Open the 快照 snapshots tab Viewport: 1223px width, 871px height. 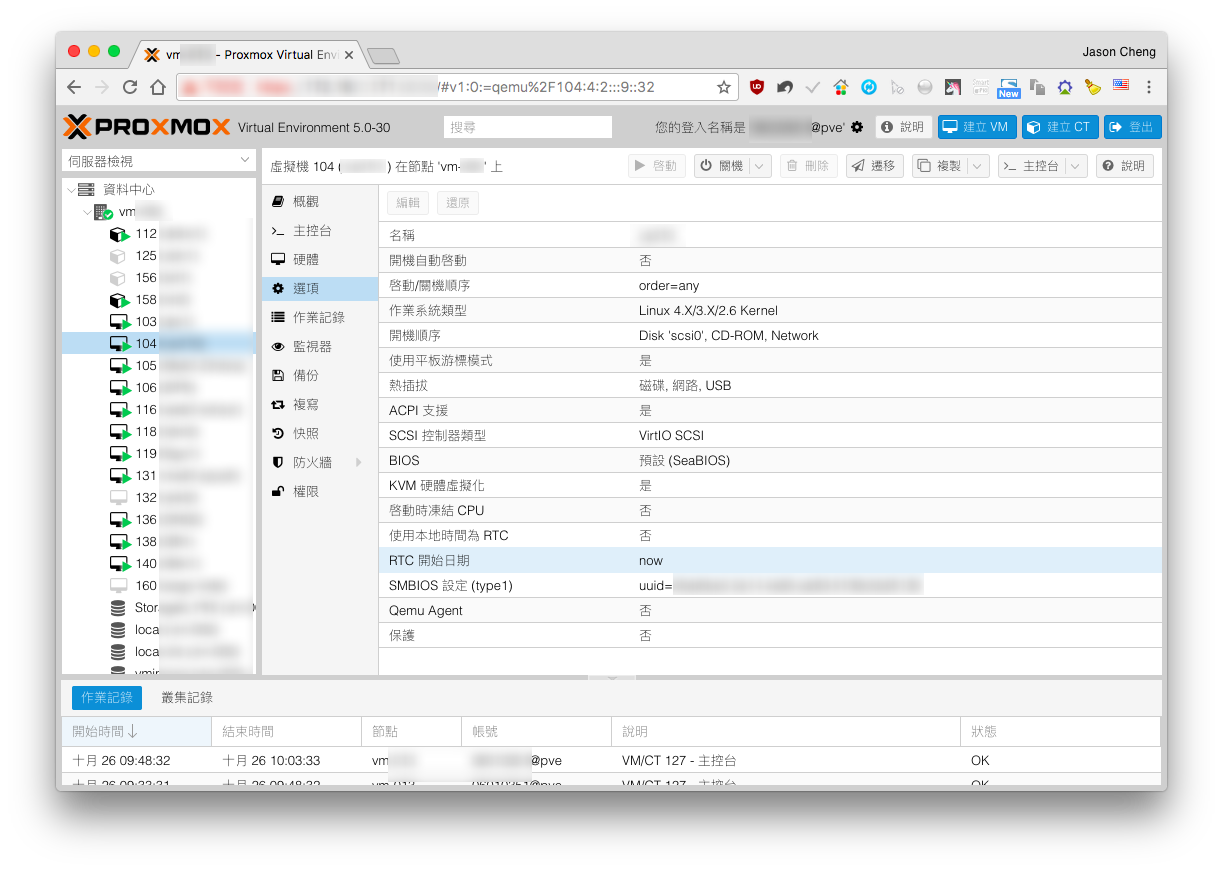pyautogui.click(x=320, y=433)
